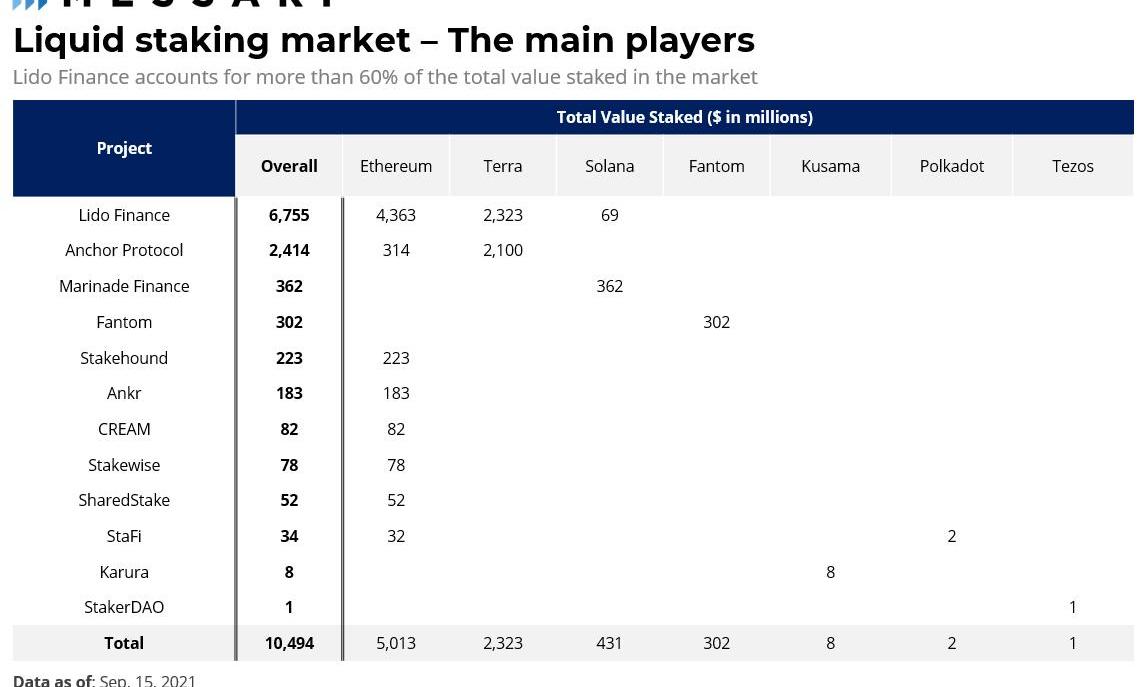
Task: Click the Solana column header
Action: [x=609, y=166]
